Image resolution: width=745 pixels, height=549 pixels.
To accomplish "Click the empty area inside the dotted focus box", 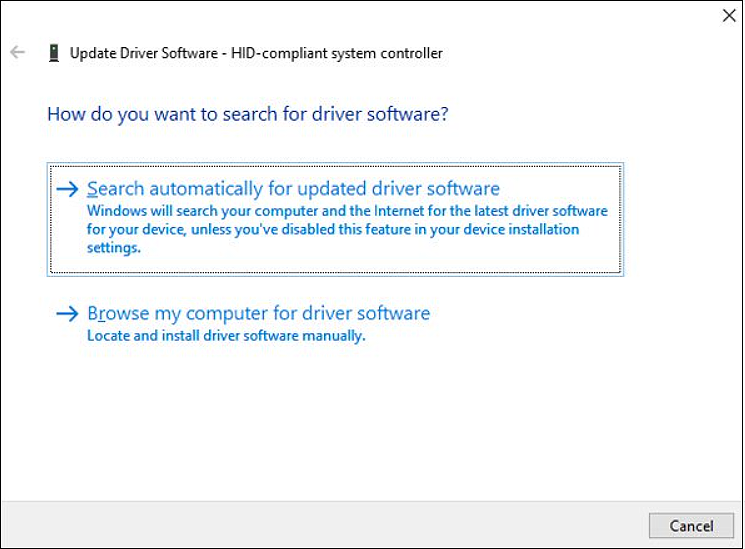I will pyautogui.click(x=400, y=255).
